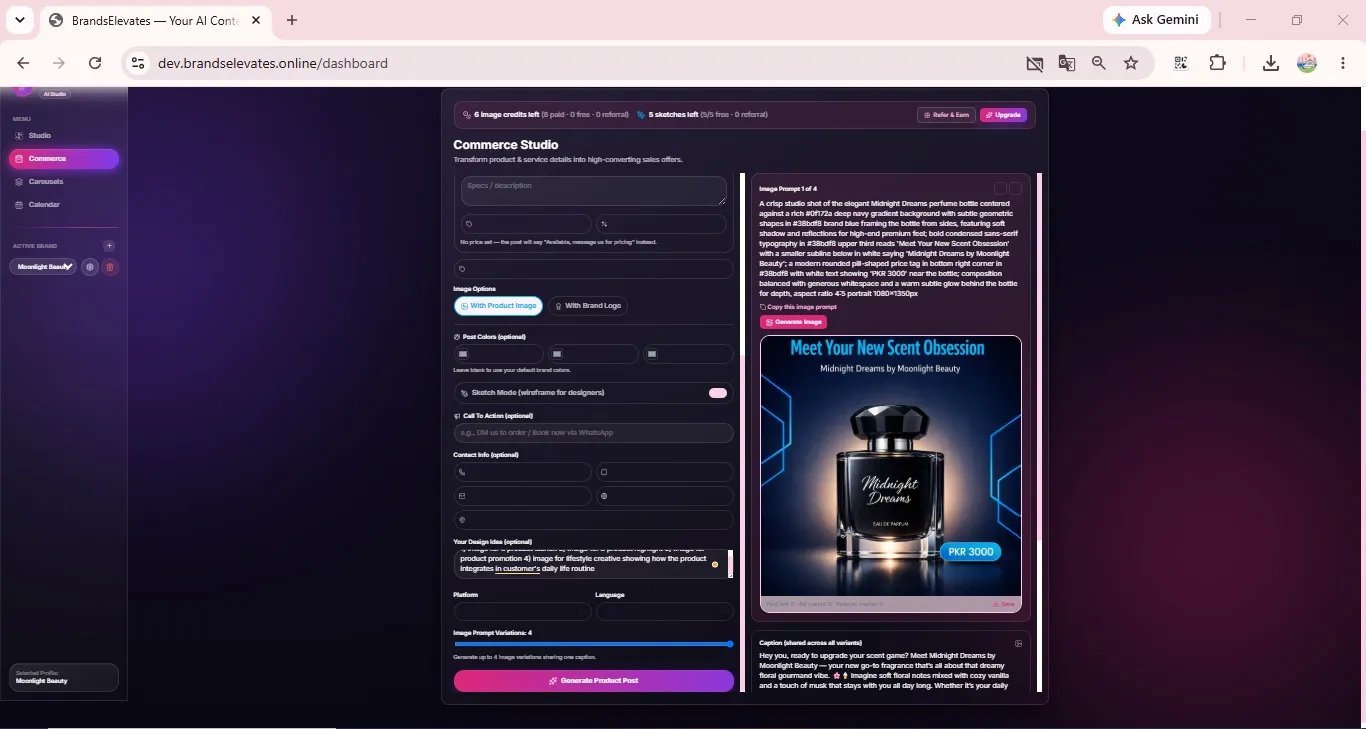Viewport: 1366px width, 729px height.
Task: View site information icon in address bar
Action: [138, 63]
